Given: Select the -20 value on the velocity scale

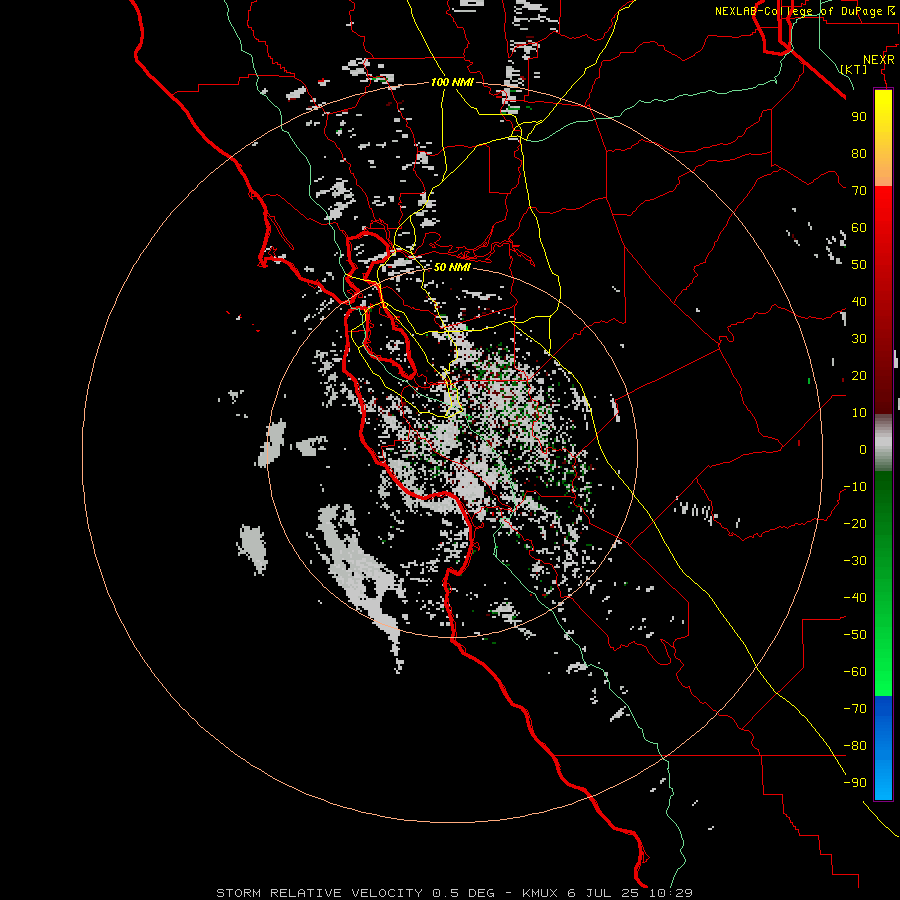Looking at the screenshot, I should click(x=855, y=523).
